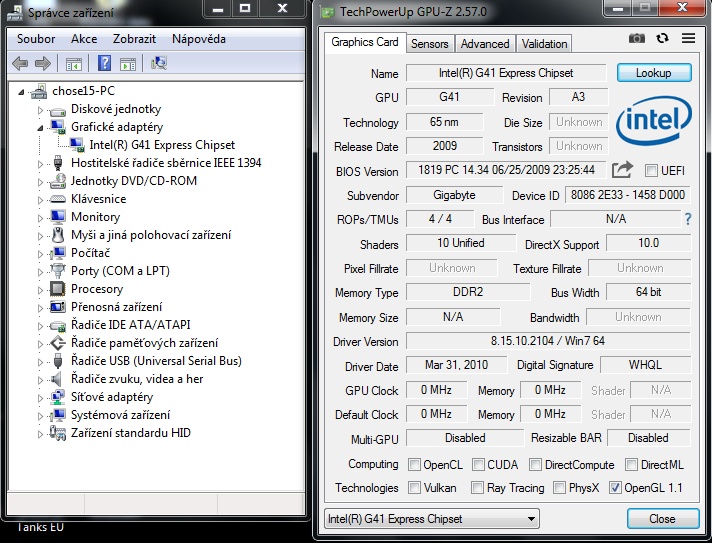
Task: Click the Procesory chip icon
Action: [57, 289]
